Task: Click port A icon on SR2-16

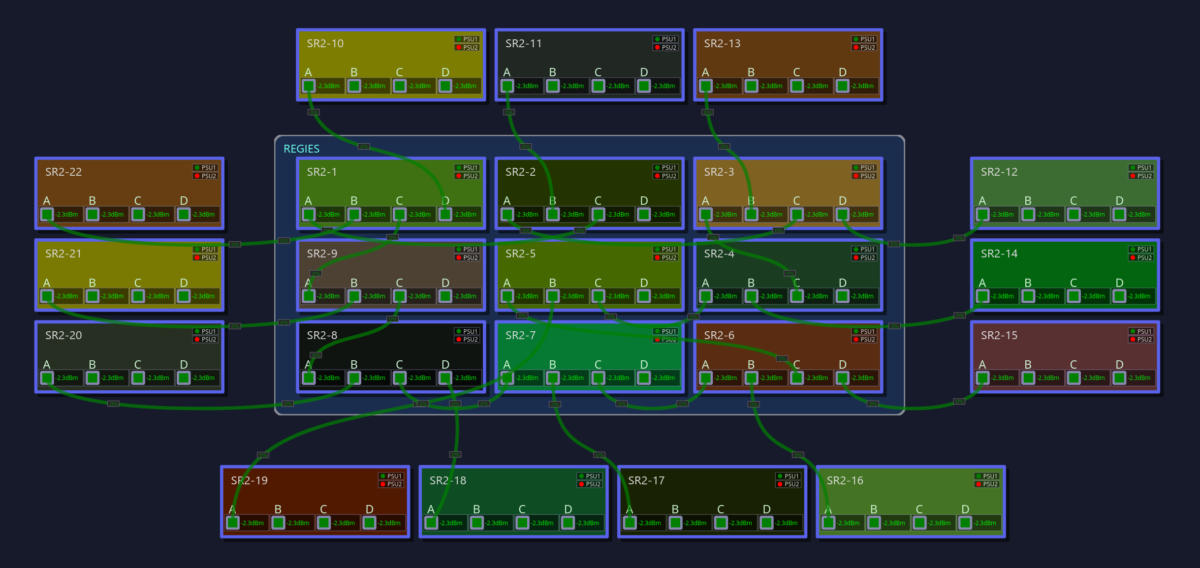Action: (829, 522)
